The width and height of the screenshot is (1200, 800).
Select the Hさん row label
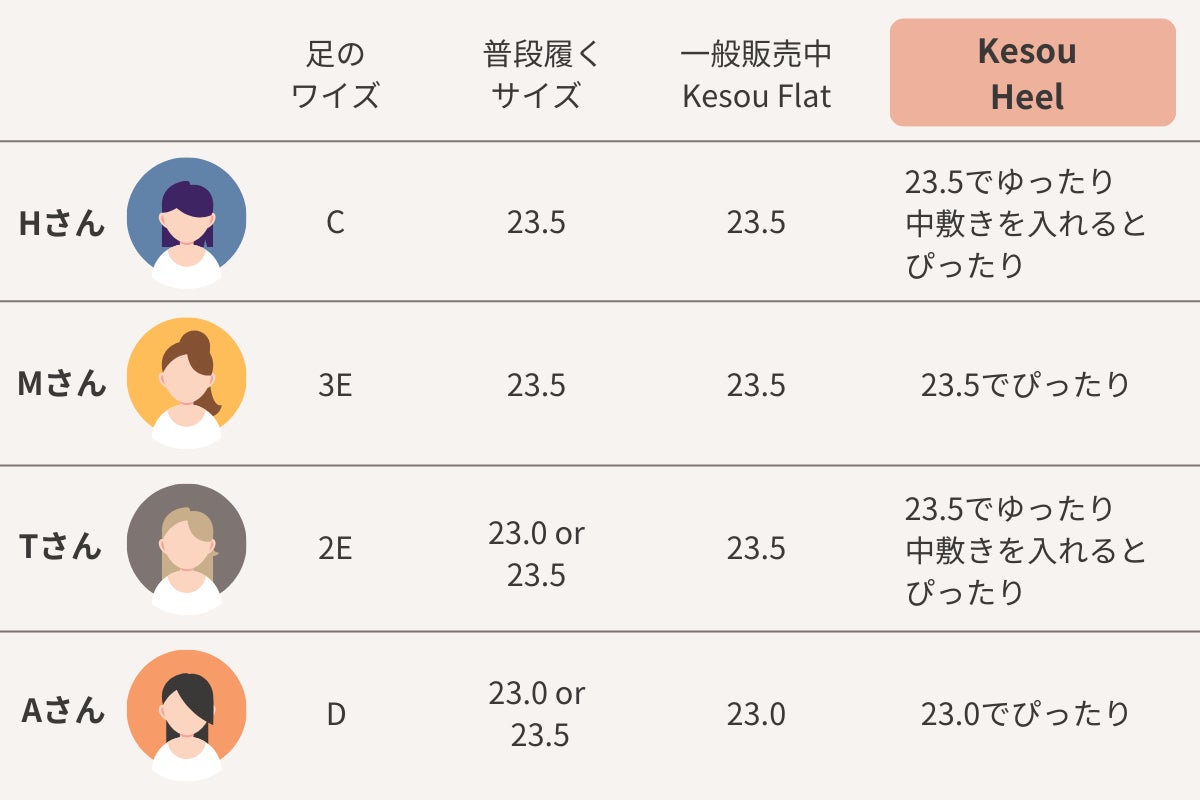(x=61, y=223)
